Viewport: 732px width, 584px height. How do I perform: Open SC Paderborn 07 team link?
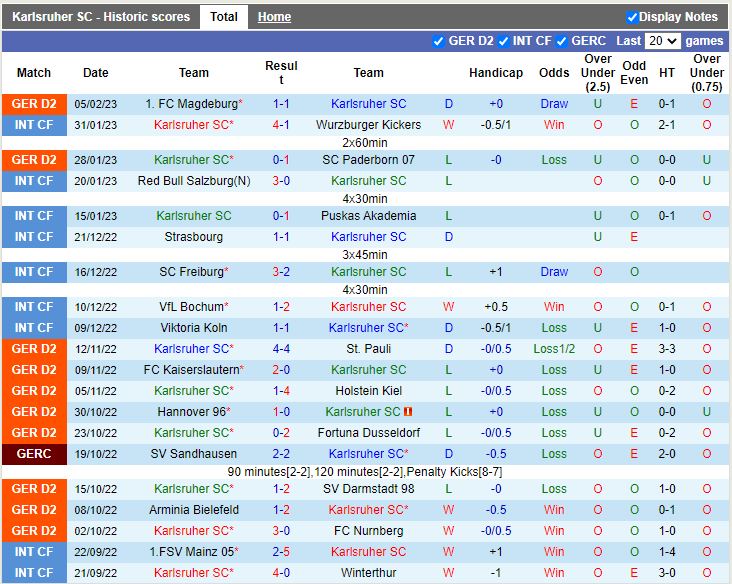(368, 160)
